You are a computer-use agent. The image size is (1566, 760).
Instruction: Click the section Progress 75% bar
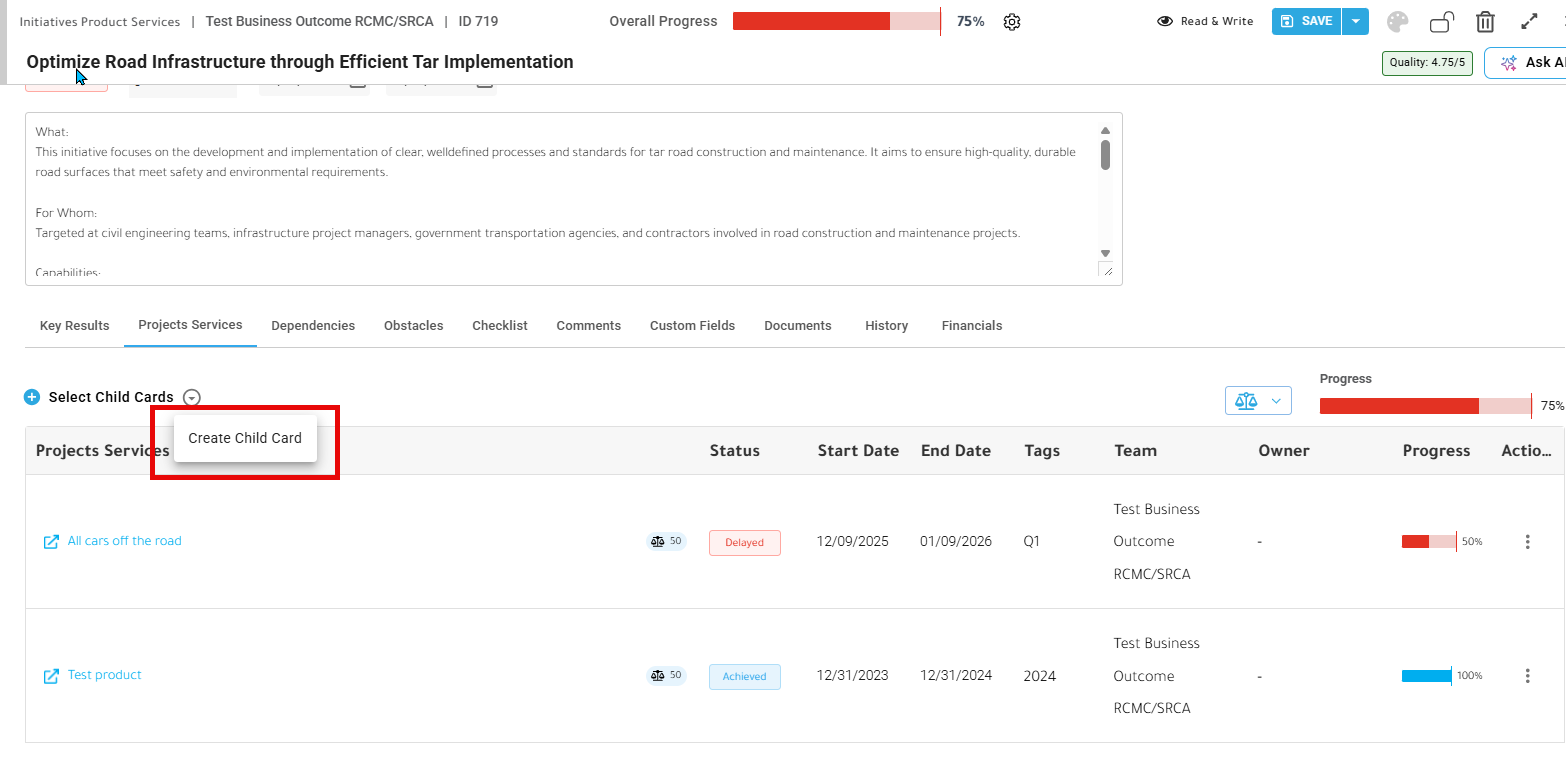click(1425, 406)
